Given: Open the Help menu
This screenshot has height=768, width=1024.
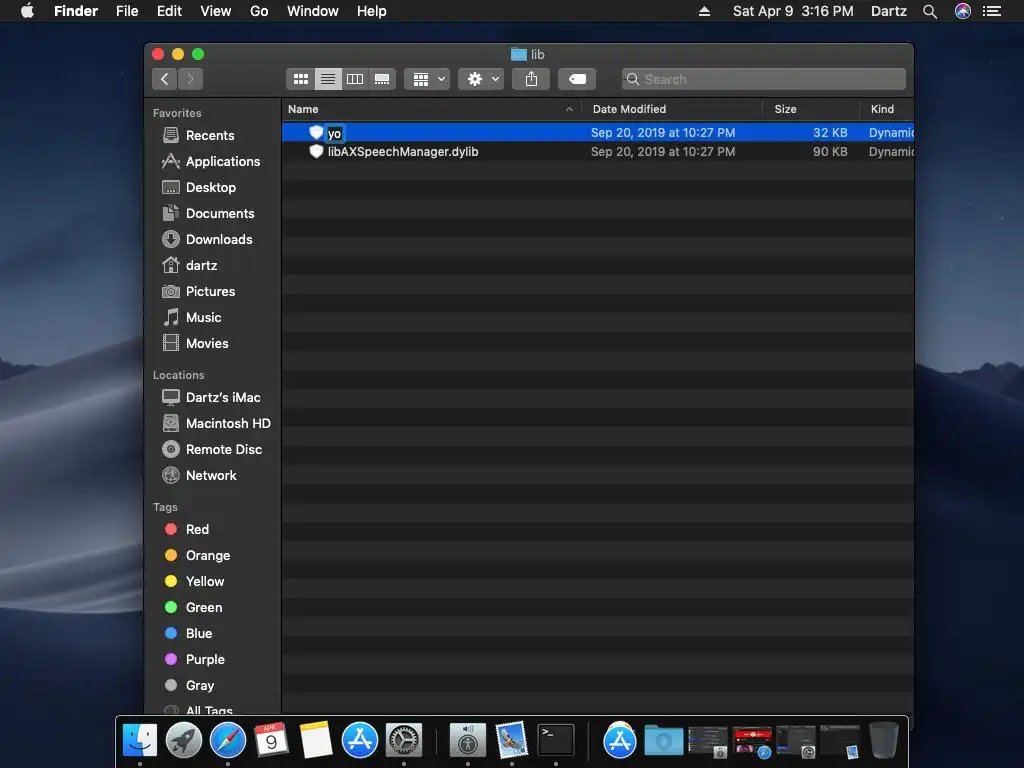Looking at the screenshot, I should (372, 11).
